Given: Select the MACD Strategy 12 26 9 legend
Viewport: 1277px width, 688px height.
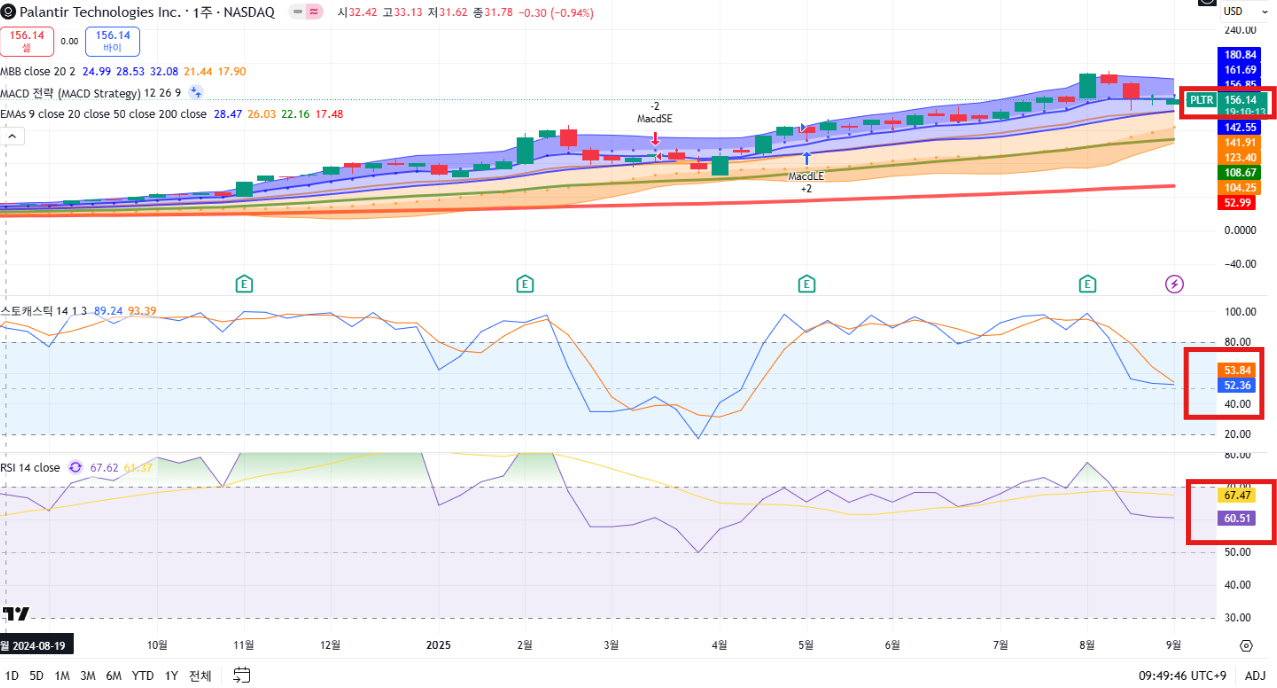Looking at the screenshot, I should pos(91,93).
